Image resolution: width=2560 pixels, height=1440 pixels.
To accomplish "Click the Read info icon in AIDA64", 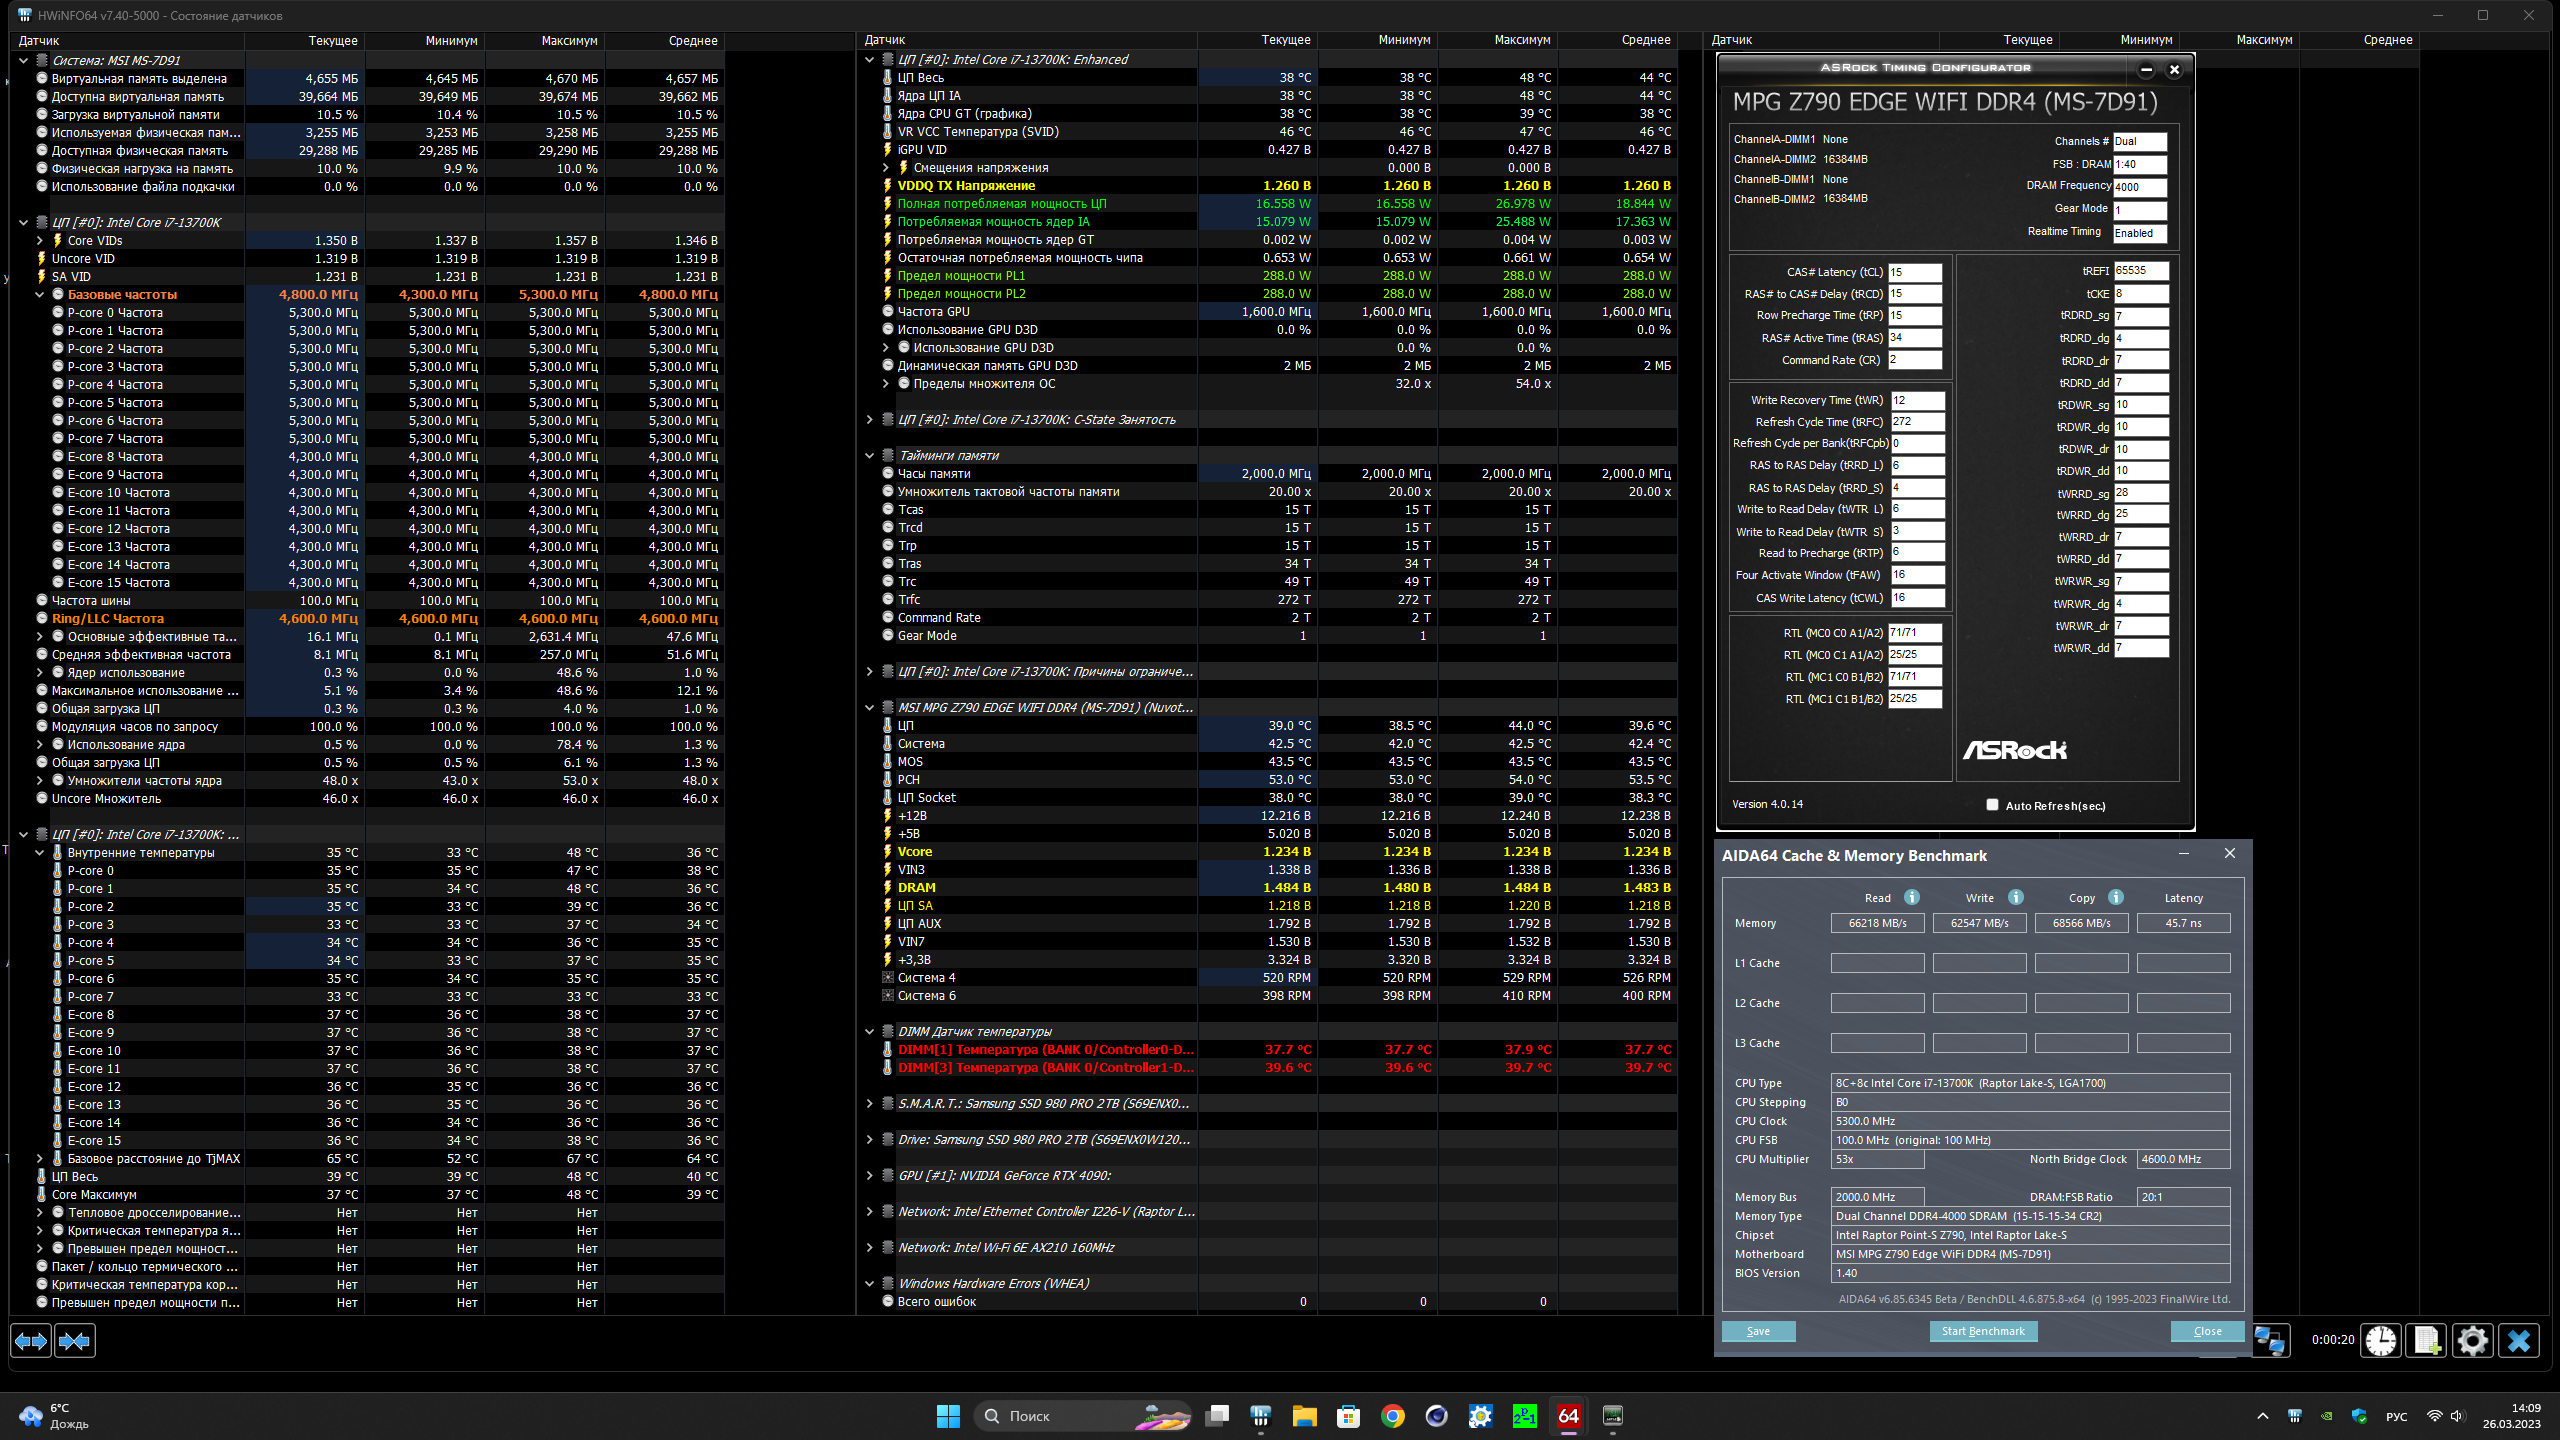I will coord(1911,897).
